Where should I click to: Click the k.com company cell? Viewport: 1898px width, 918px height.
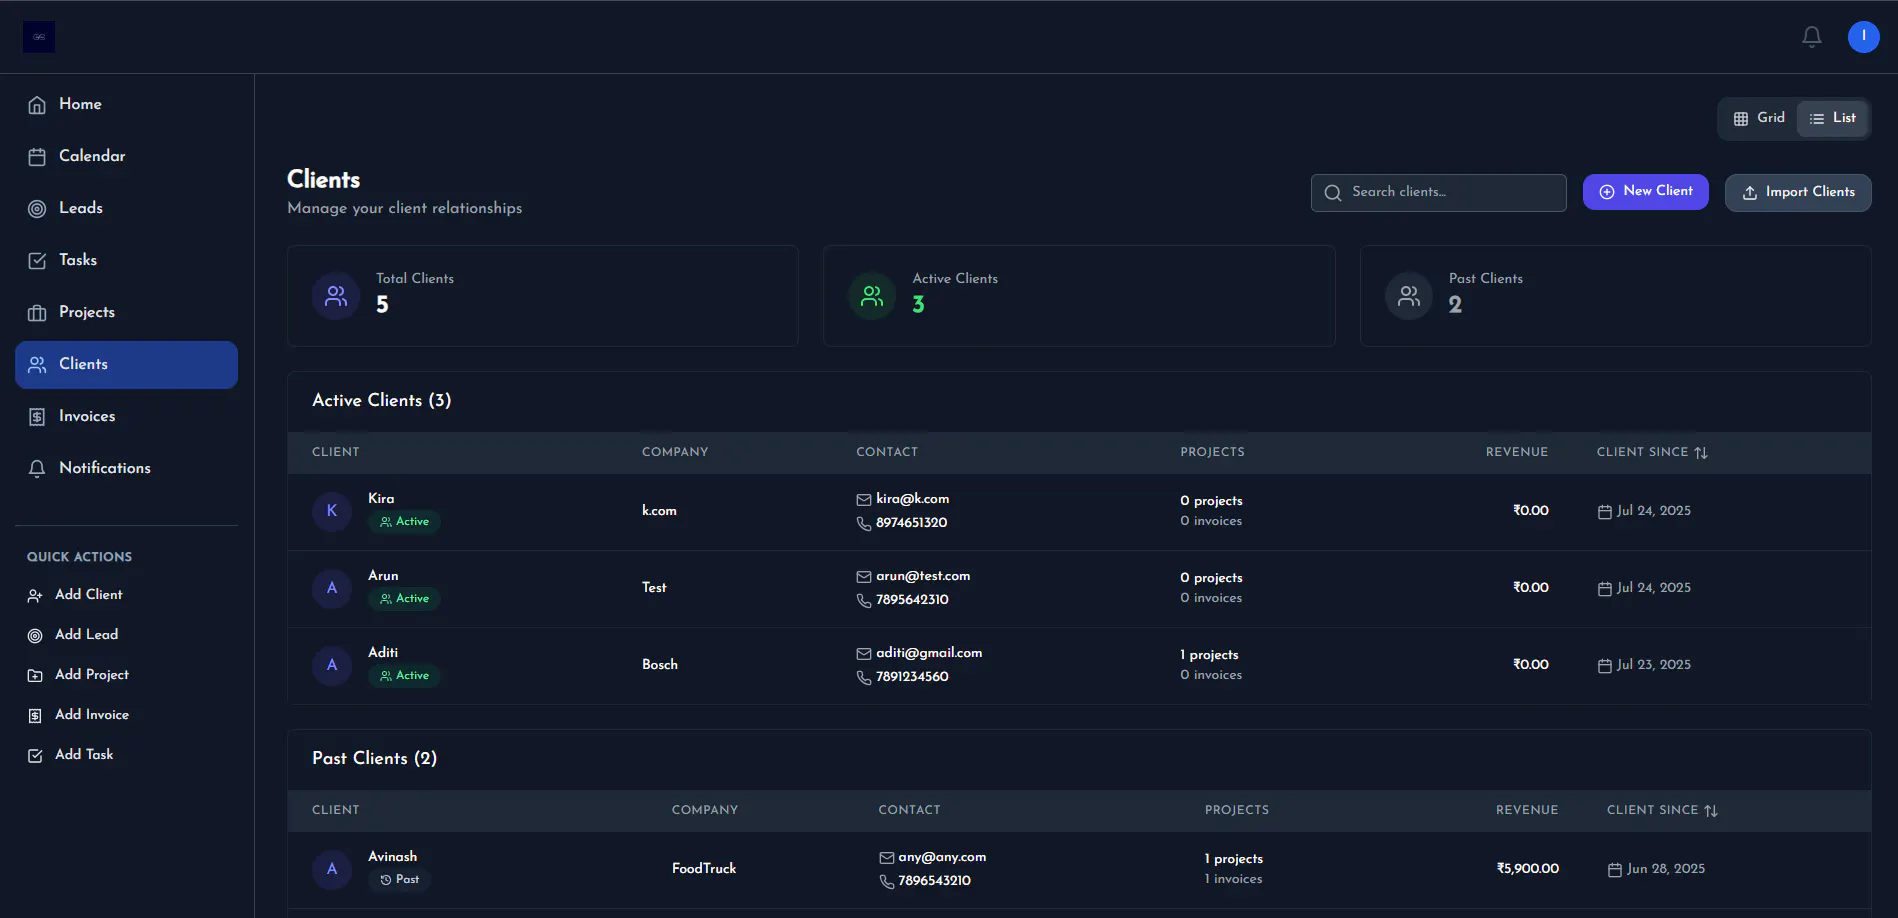tap(659, 511)
